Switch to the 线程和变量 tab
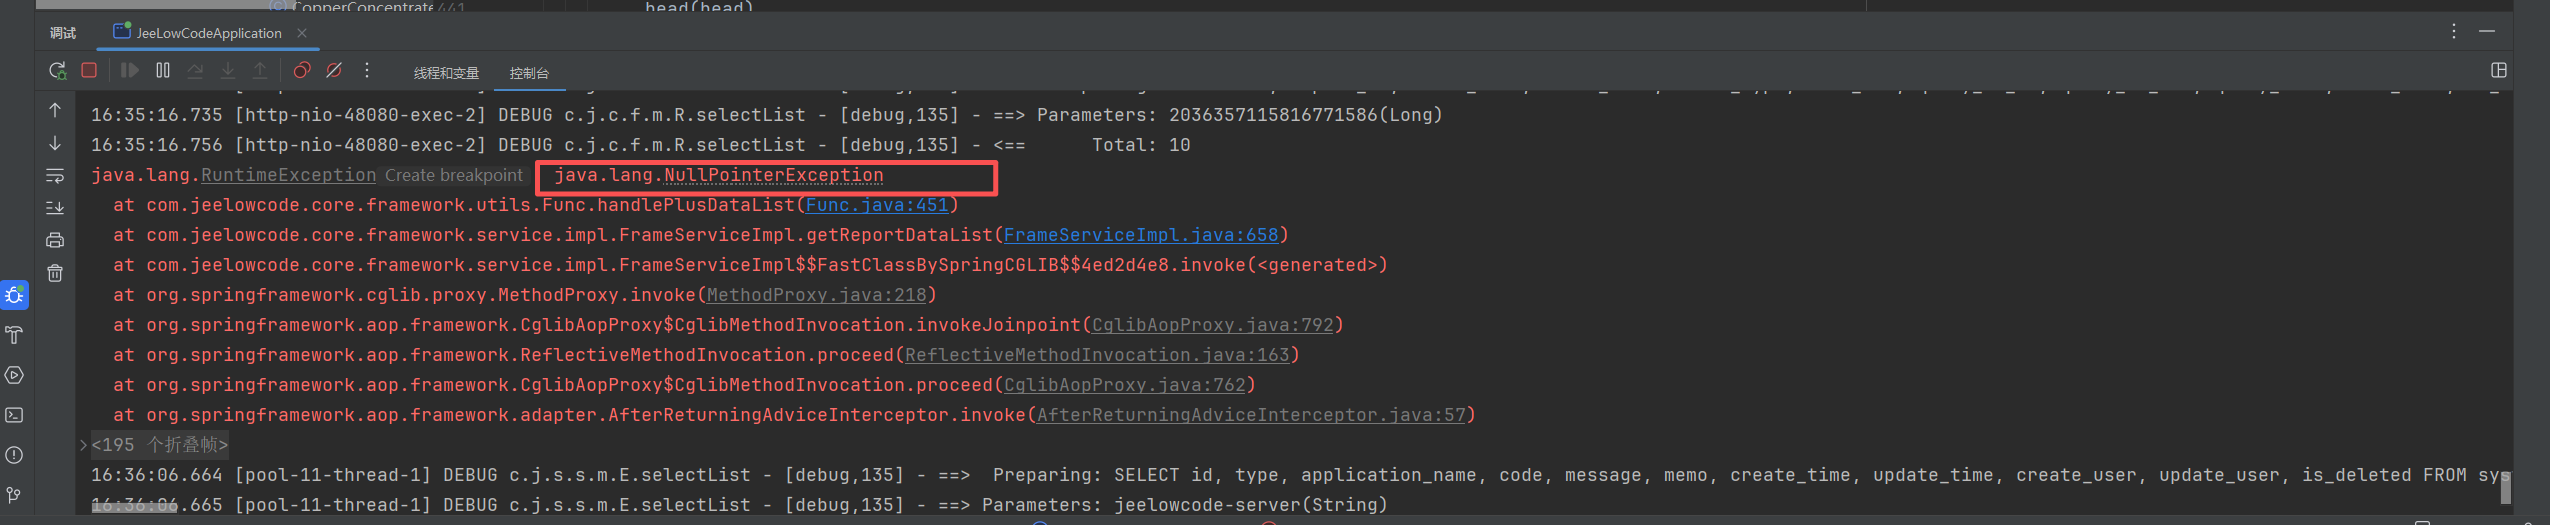 (x=446, y=73)
